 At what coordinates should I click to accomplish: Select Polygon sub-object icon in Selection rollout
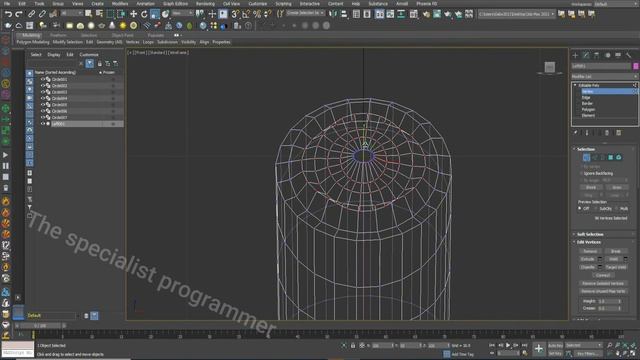(x=611, y=157)
